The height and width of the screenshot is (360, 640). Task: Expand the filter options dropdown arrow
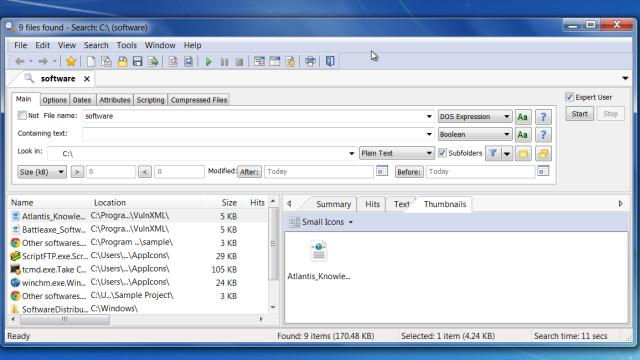pyautogui.click(x=507, y=153)
